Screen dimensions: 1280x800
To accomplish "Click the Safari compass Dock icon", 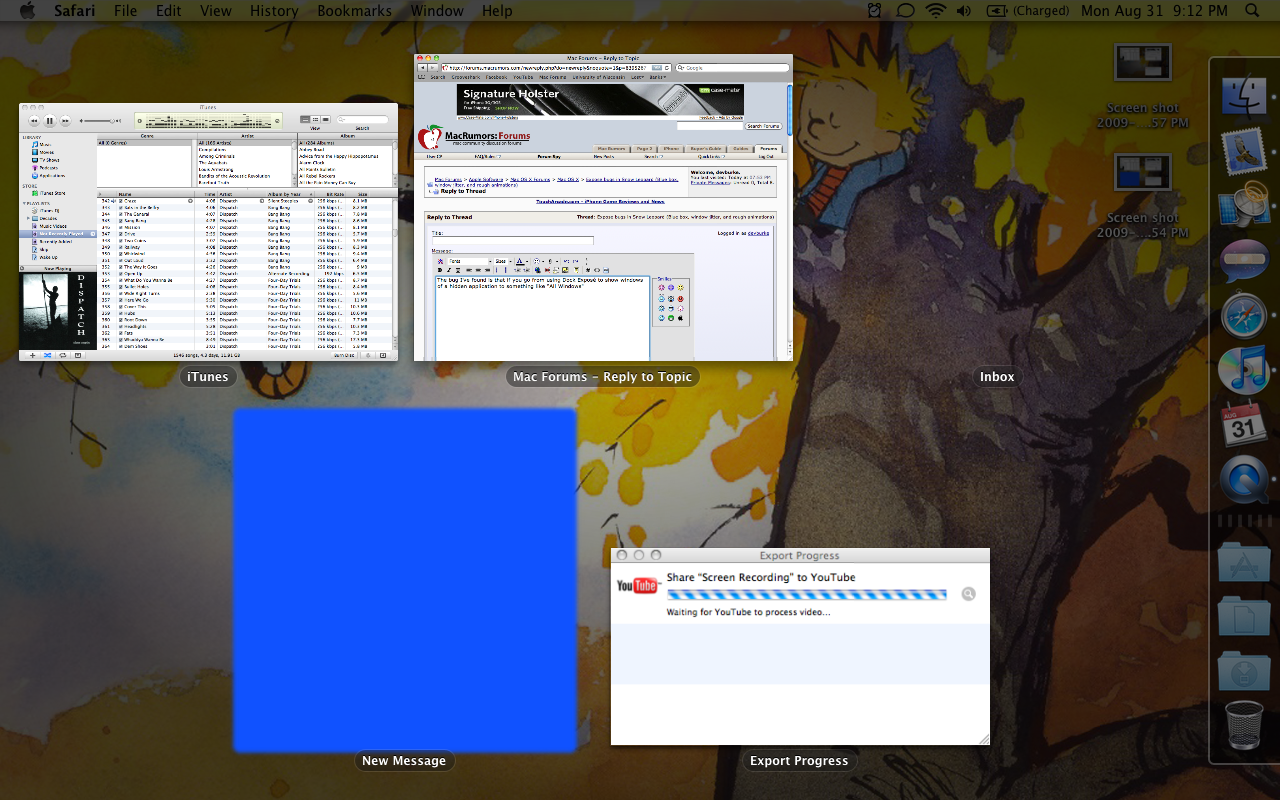I will (x=1244, y=316).
